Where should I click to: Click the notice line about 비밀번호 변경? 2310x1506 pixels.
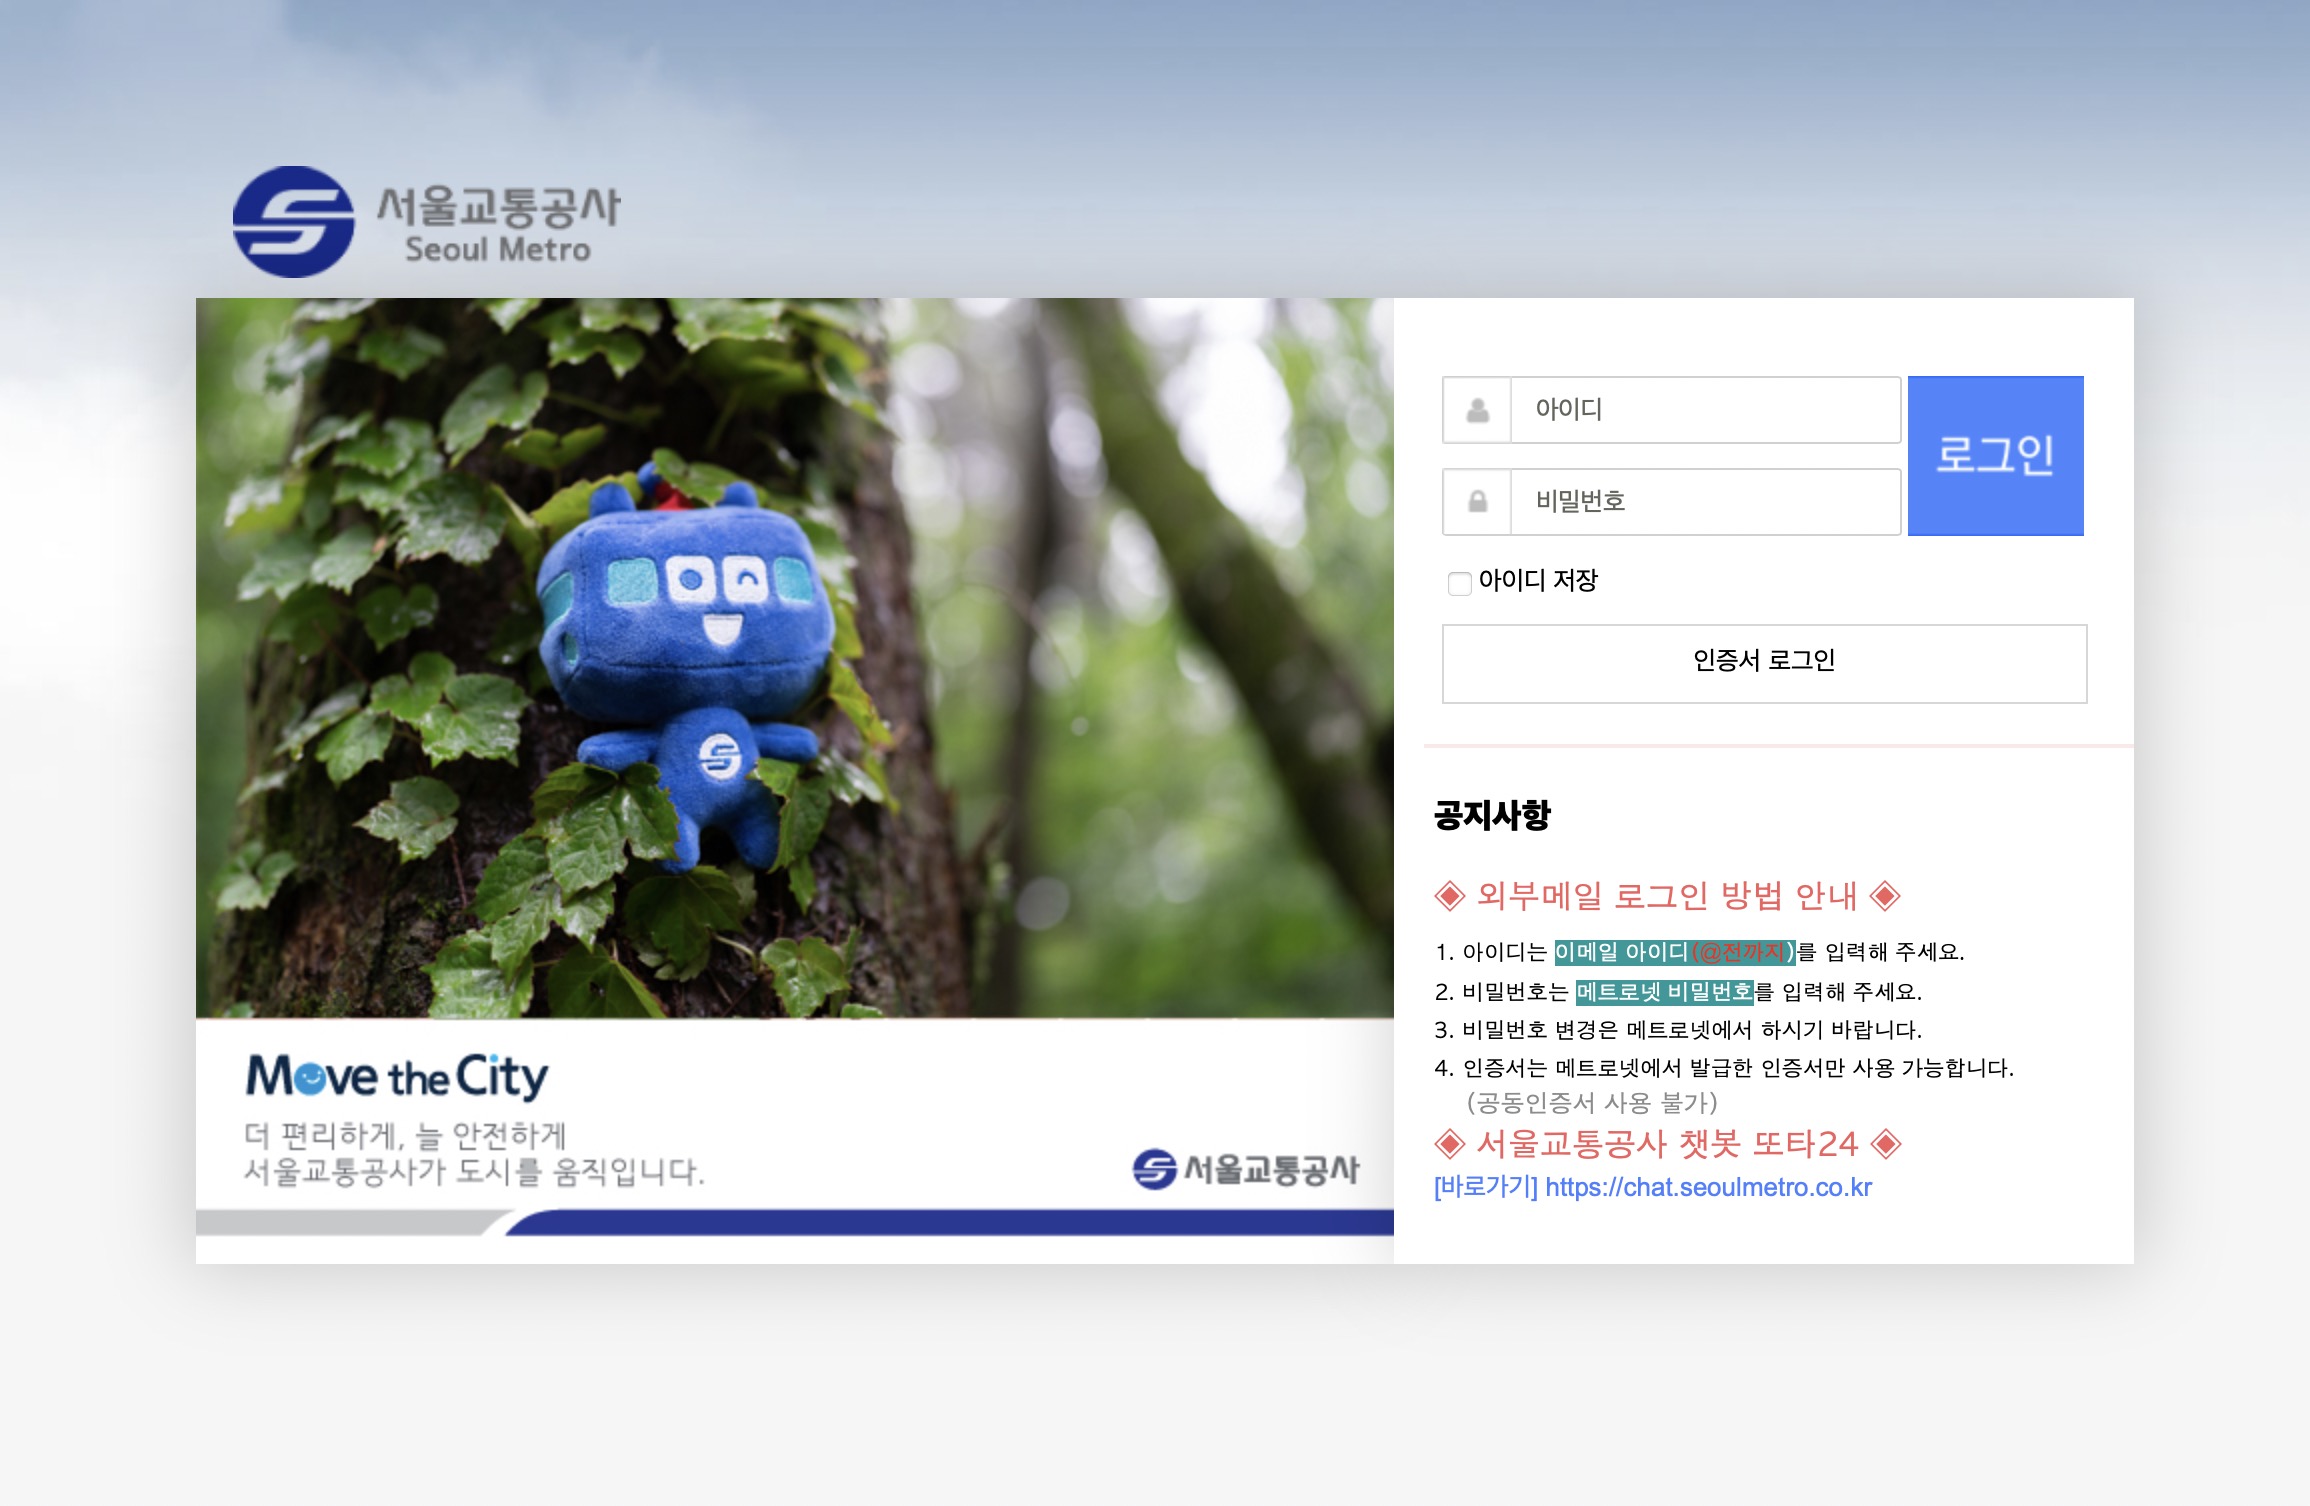click(1678, 1030)
